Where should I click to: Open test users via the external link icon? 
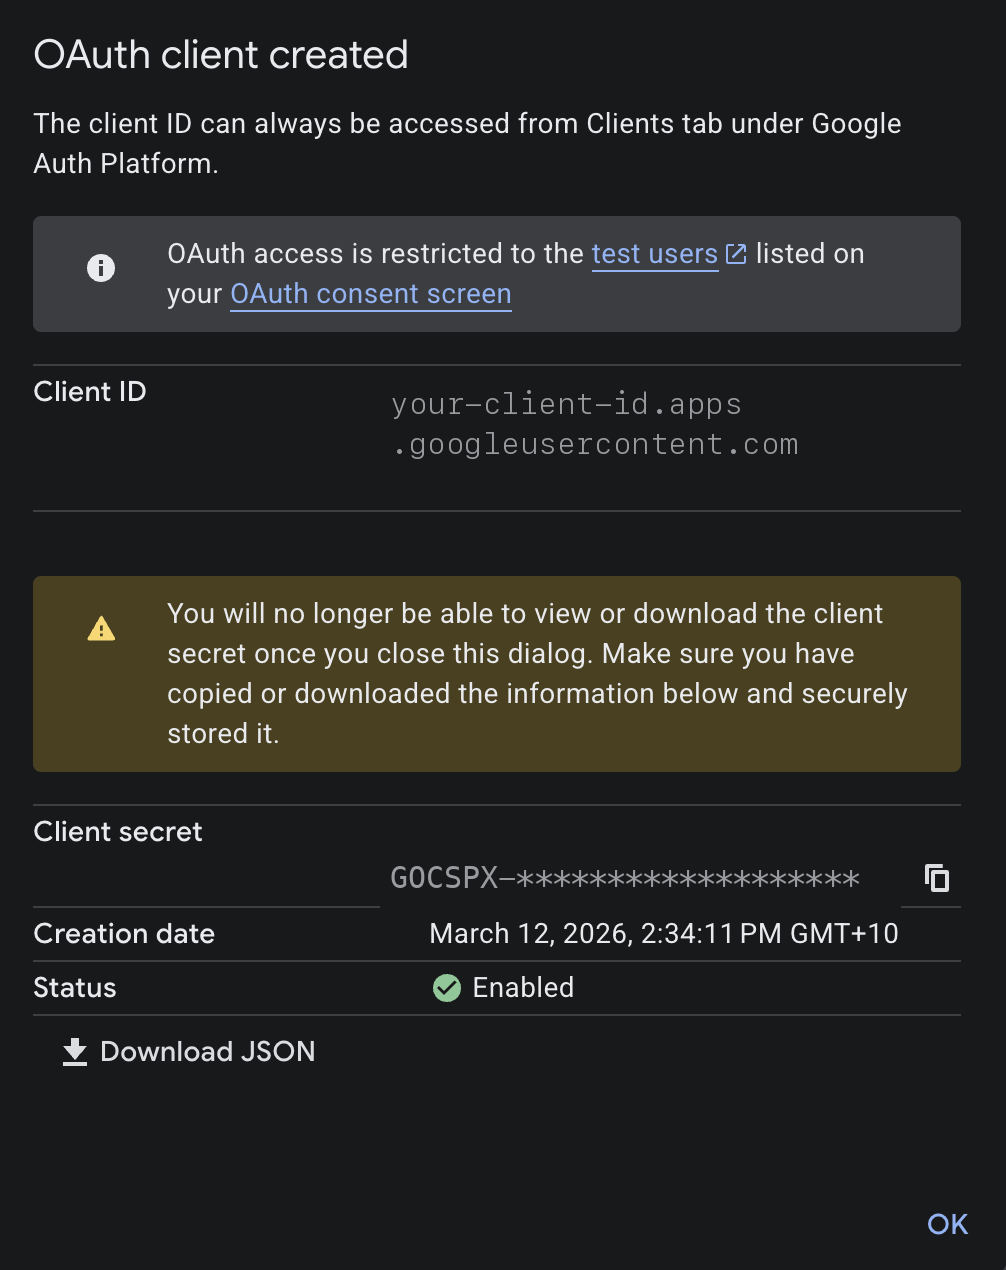(736, 253)
